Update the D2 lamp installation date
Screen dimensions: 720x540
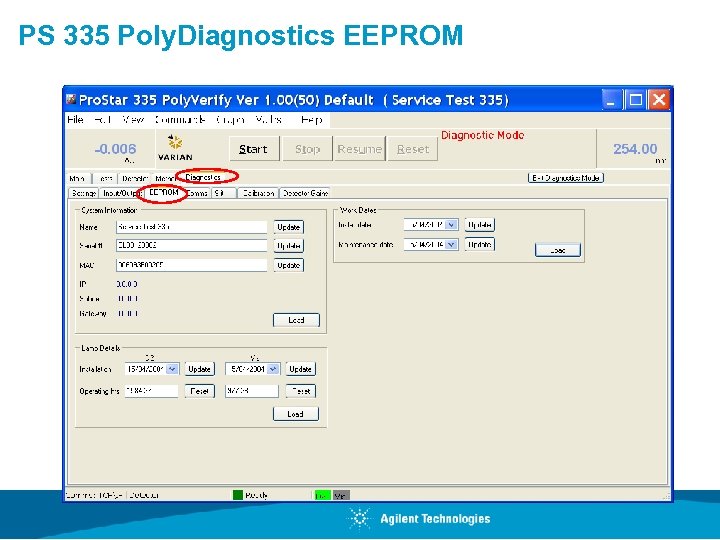coord(199,369)
